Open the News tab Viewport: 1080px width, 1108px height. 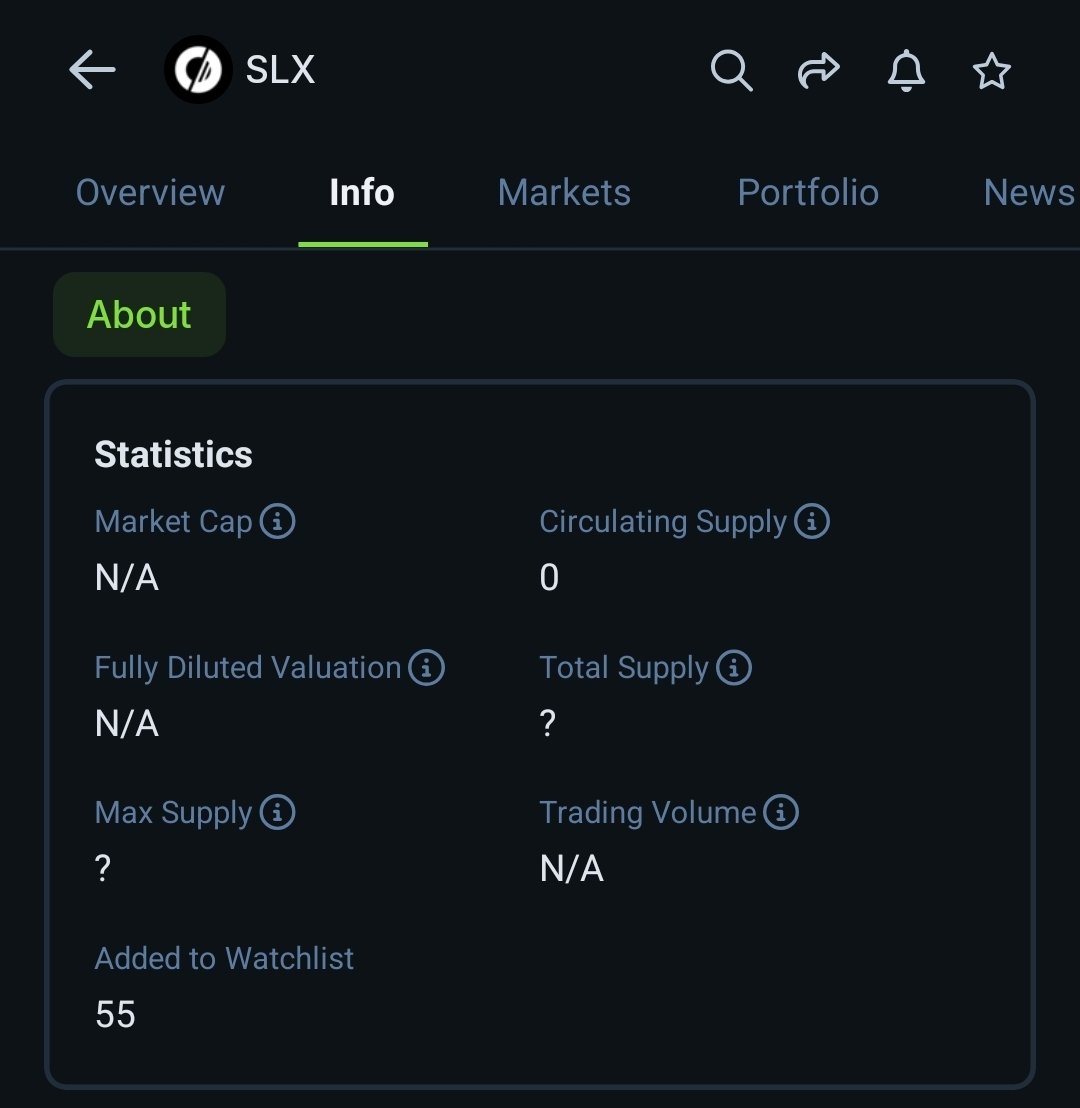point(1028,192)
